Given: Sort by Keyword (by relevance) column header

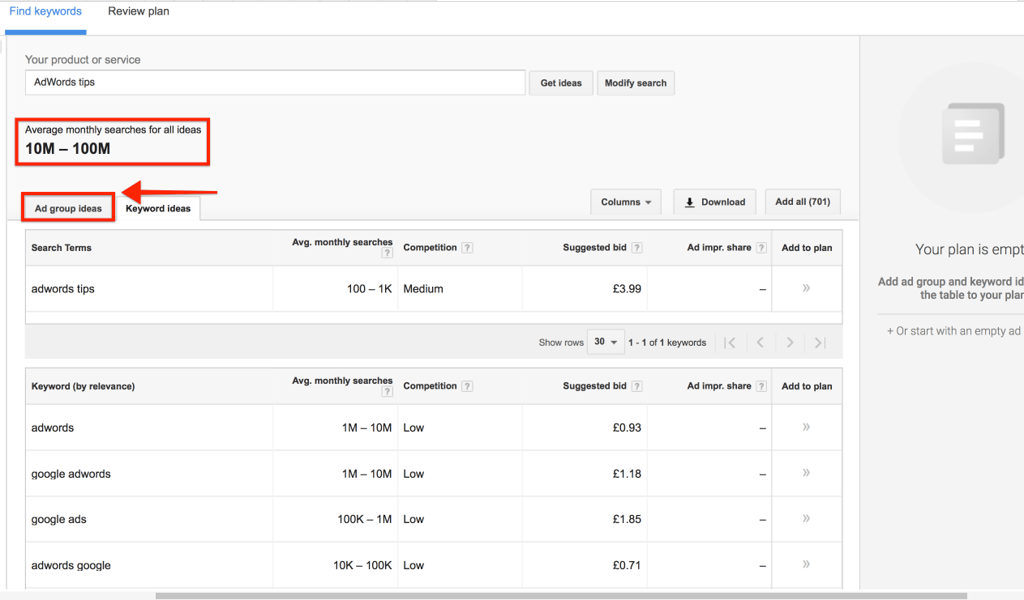Looking at the screenshot, I should [83, 387].
